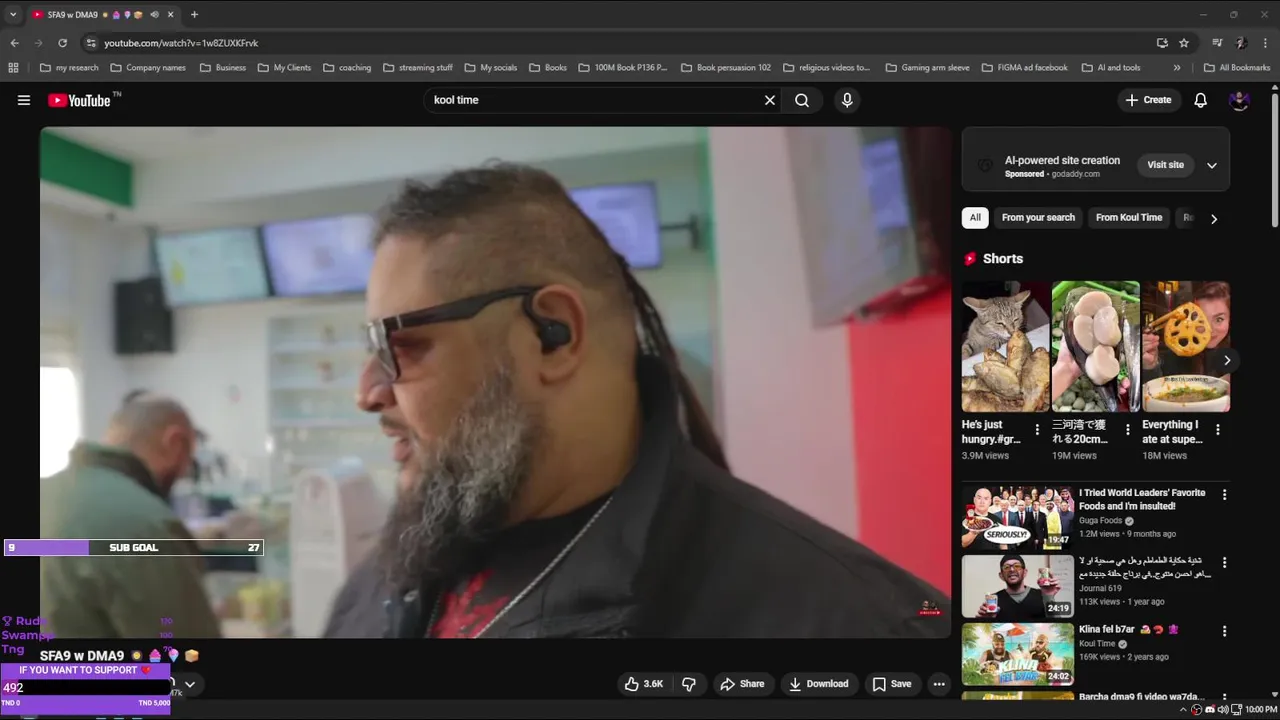The height and width of the screenshot is (720, 1280).
Task: Open more actions three-dot menu under video
Action: (x=938, y=684)
